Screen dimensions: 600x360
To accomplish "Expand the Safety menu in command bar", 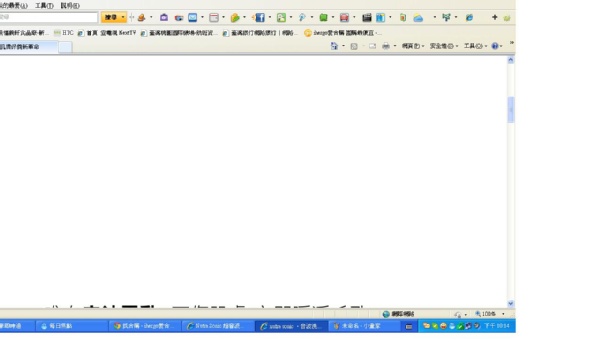I will [x=443, y=46].
